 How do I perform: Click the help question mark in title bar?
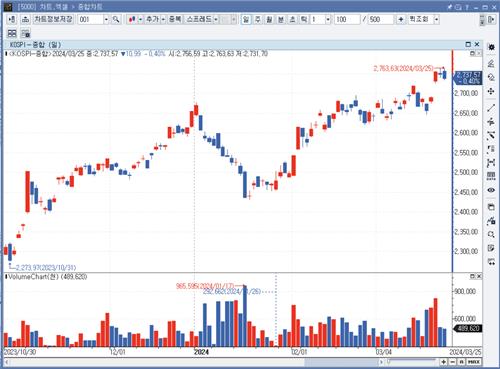coord(467,7)
